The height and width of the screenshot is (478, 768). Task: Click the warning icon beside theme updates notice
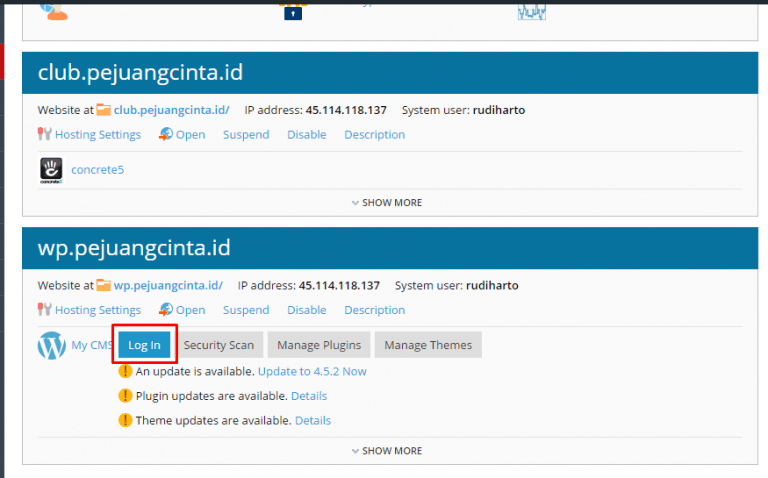point(125,420)
